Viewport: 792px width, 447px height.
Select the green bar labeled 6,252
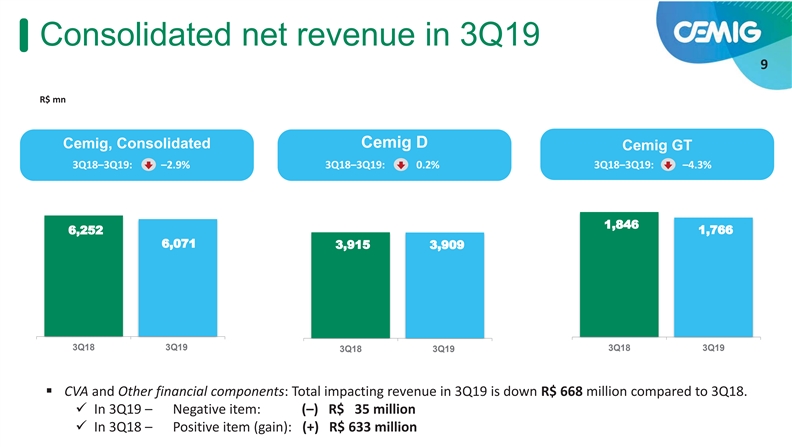point(84,276)
